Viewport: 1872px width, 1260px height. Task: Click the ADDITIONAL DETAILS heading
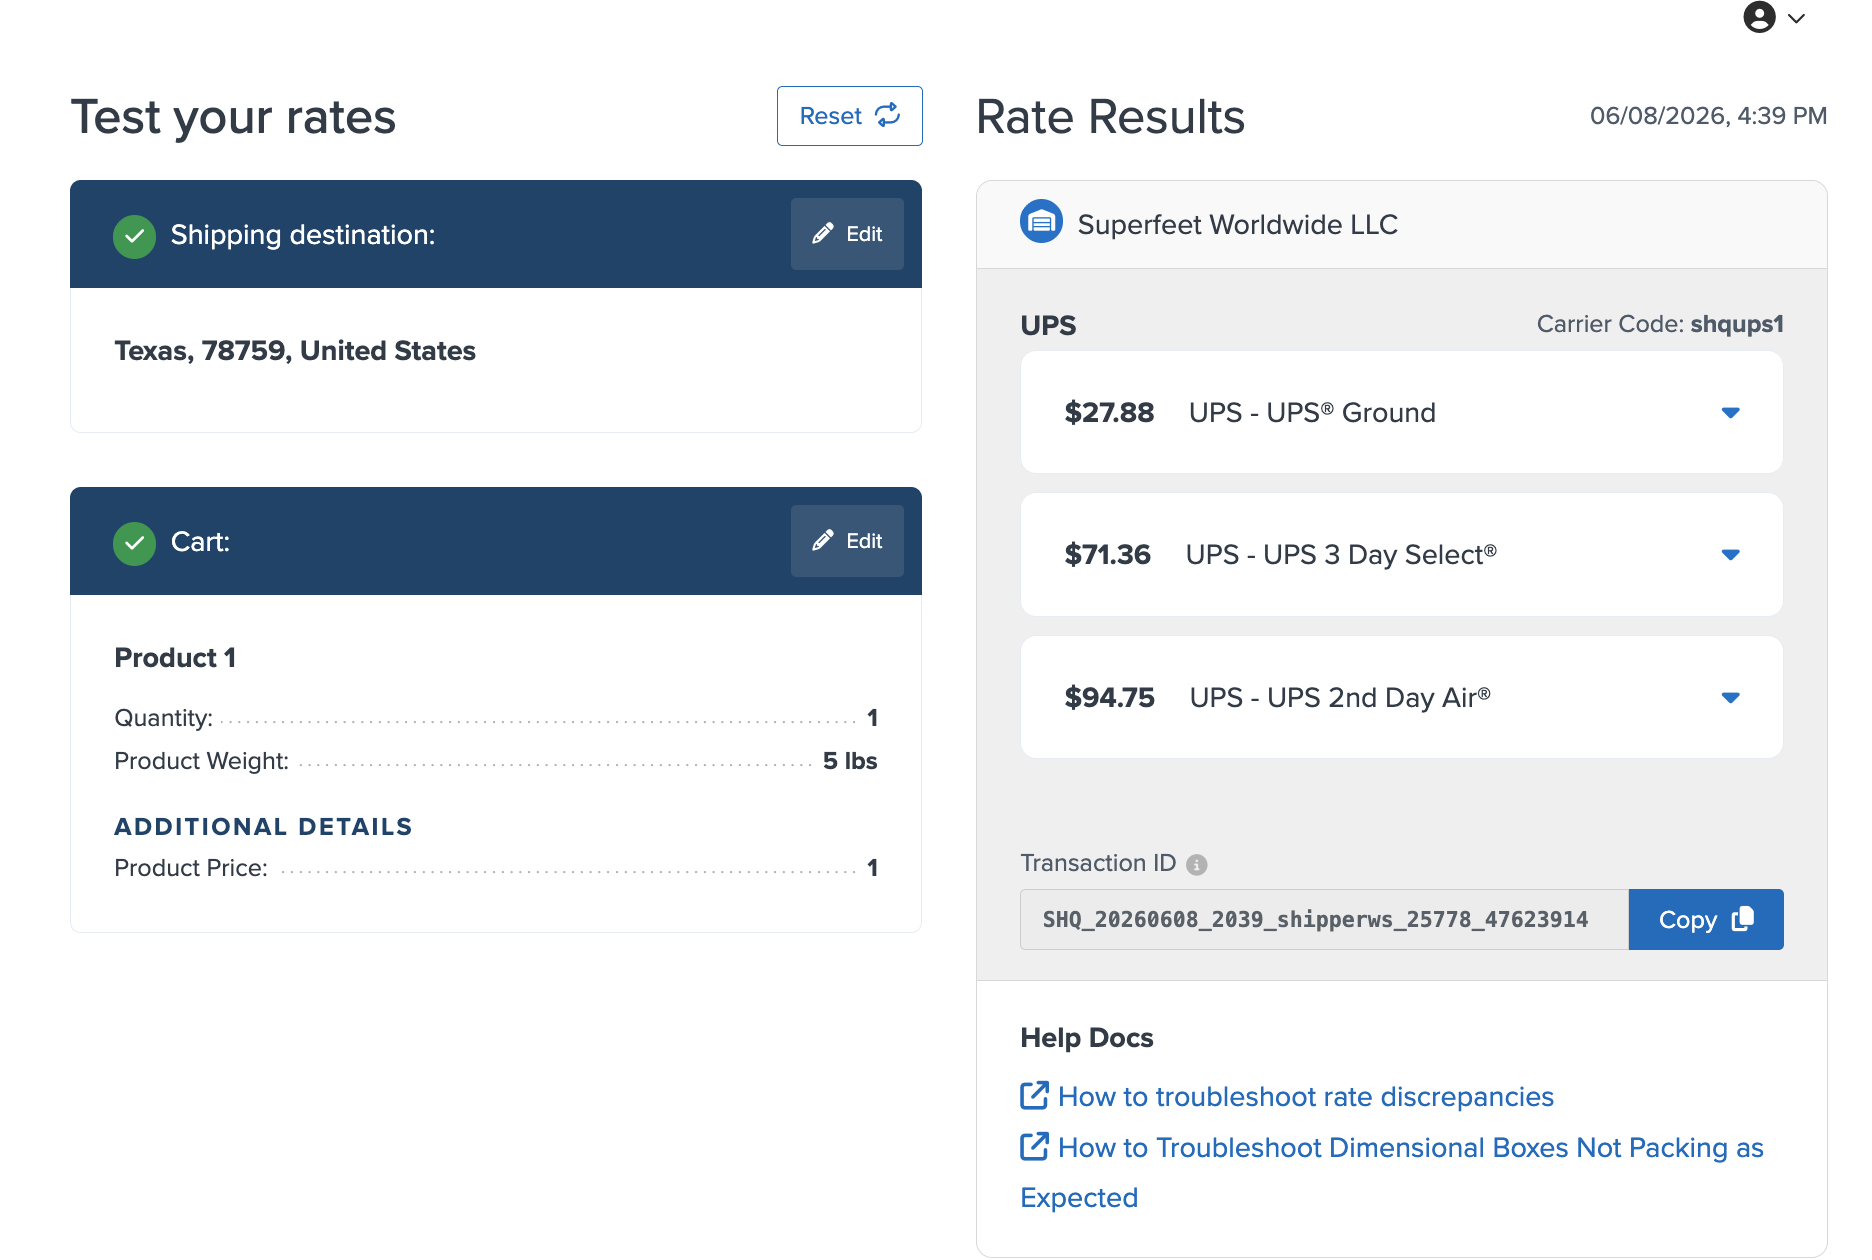263,827
